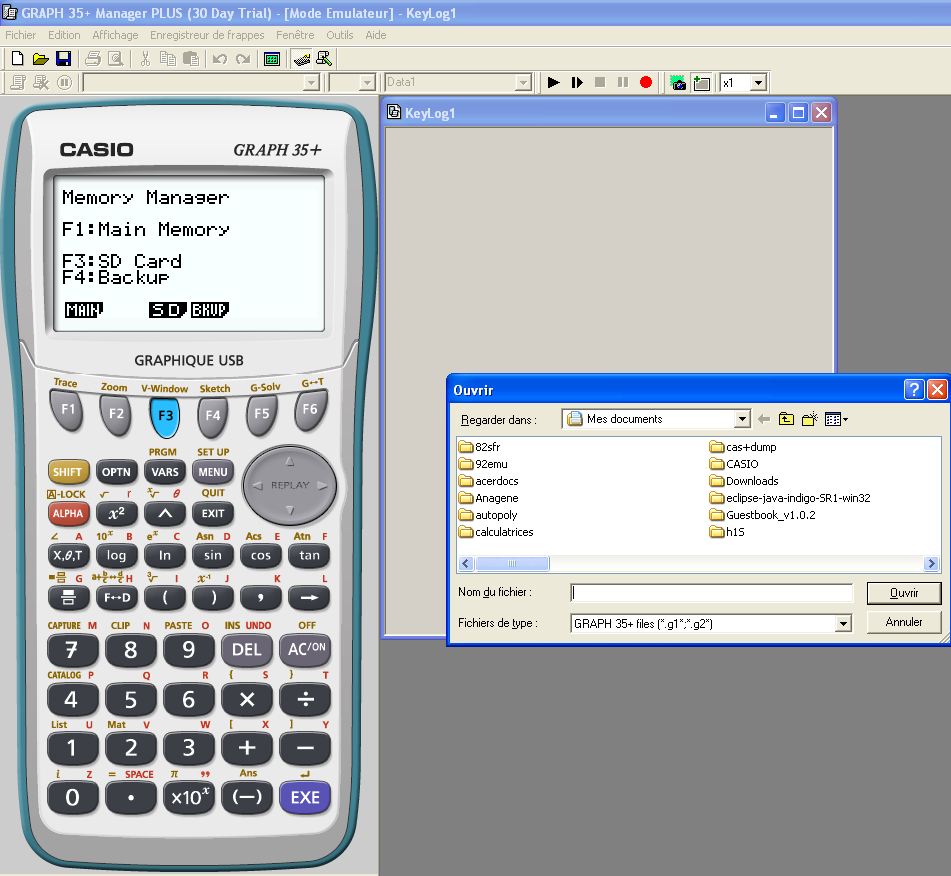Viewport: 951px width, 876px height.
Task: Click the REPLAY pad up arrow
Action: [x=290, y=462]
